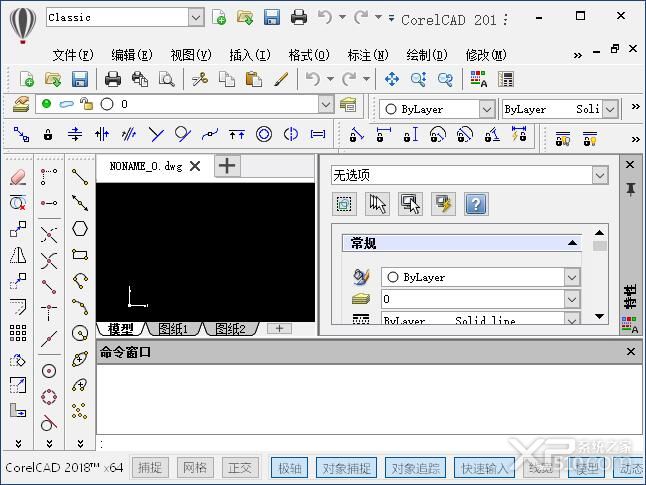Select the Rectangle drawing tool
Viewport: 646px width, 485px height.
80,255
